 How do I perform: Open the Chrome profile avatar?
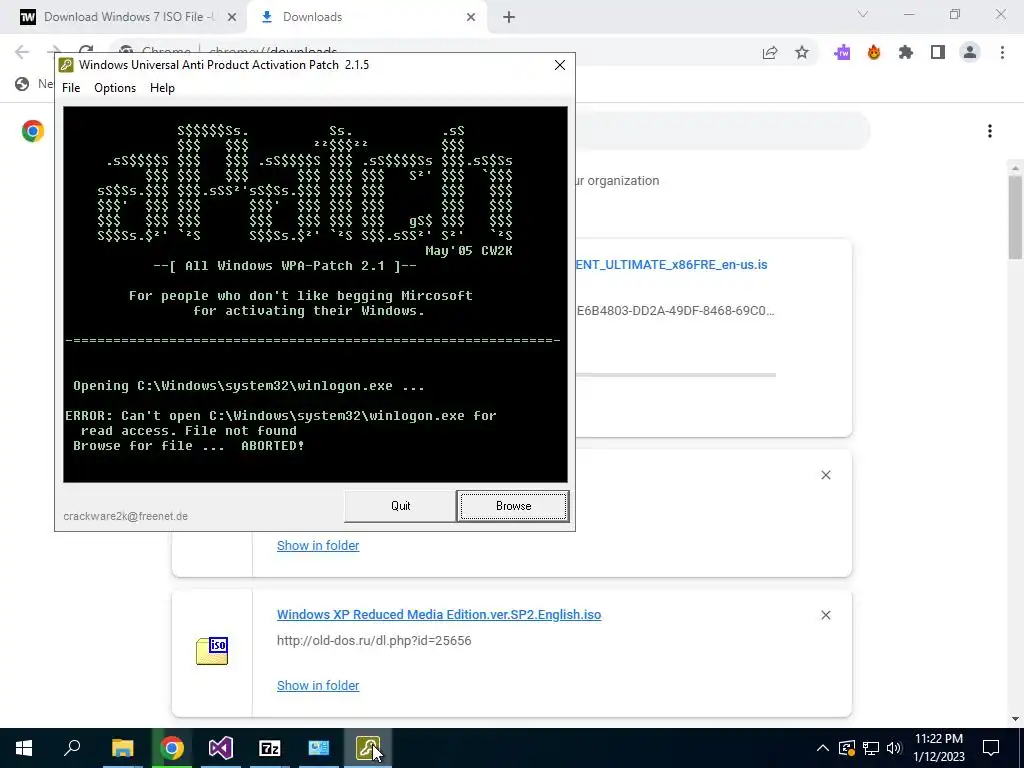pyautogui.click(x=970, y=53)
